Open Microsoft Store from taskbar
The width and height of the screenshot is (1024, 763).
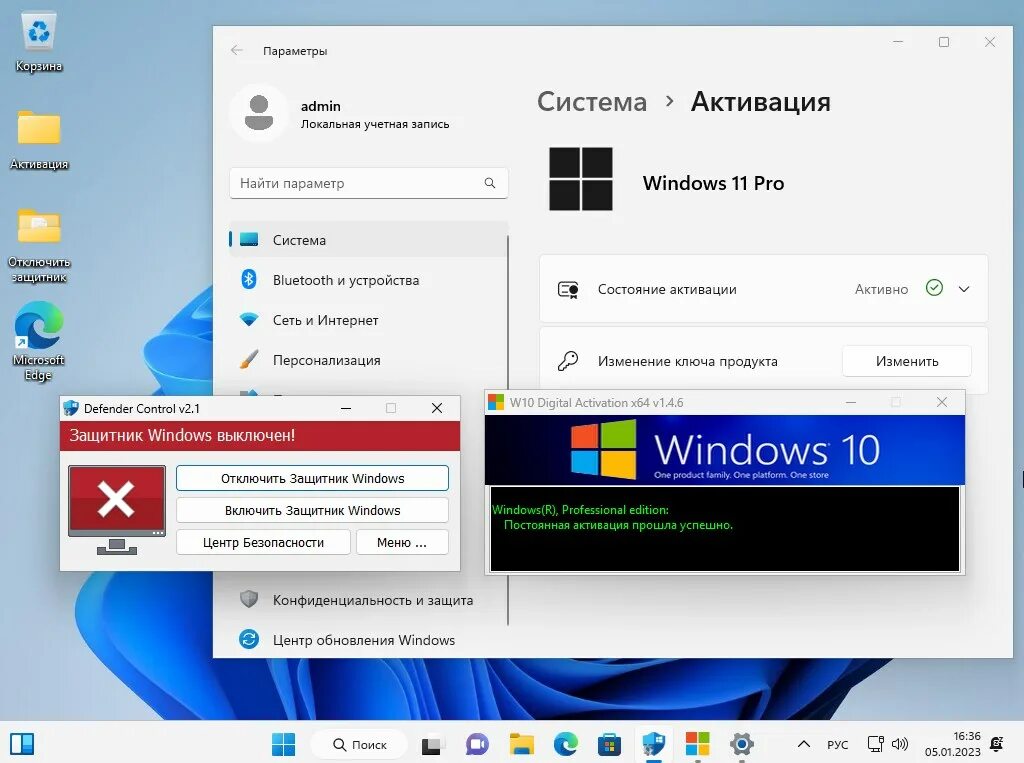(609, 744)
